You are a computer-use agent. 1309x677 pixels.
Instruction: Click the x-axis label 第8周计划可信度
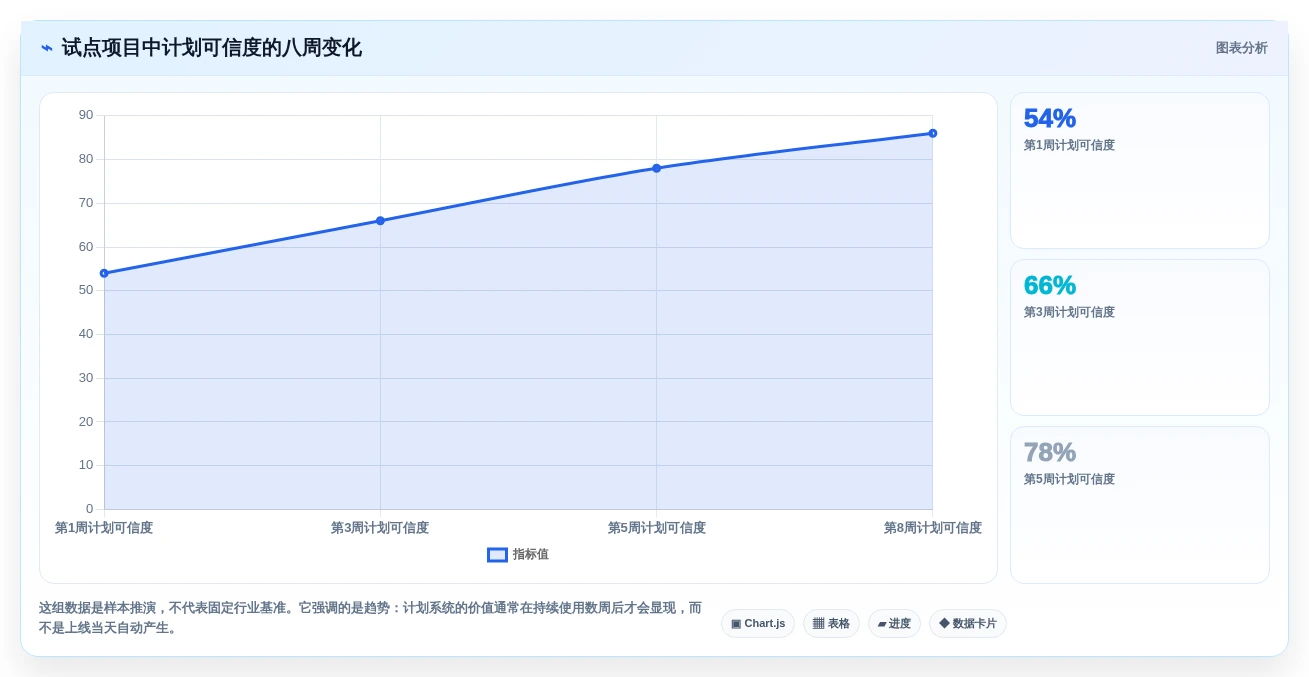(932, 528)
